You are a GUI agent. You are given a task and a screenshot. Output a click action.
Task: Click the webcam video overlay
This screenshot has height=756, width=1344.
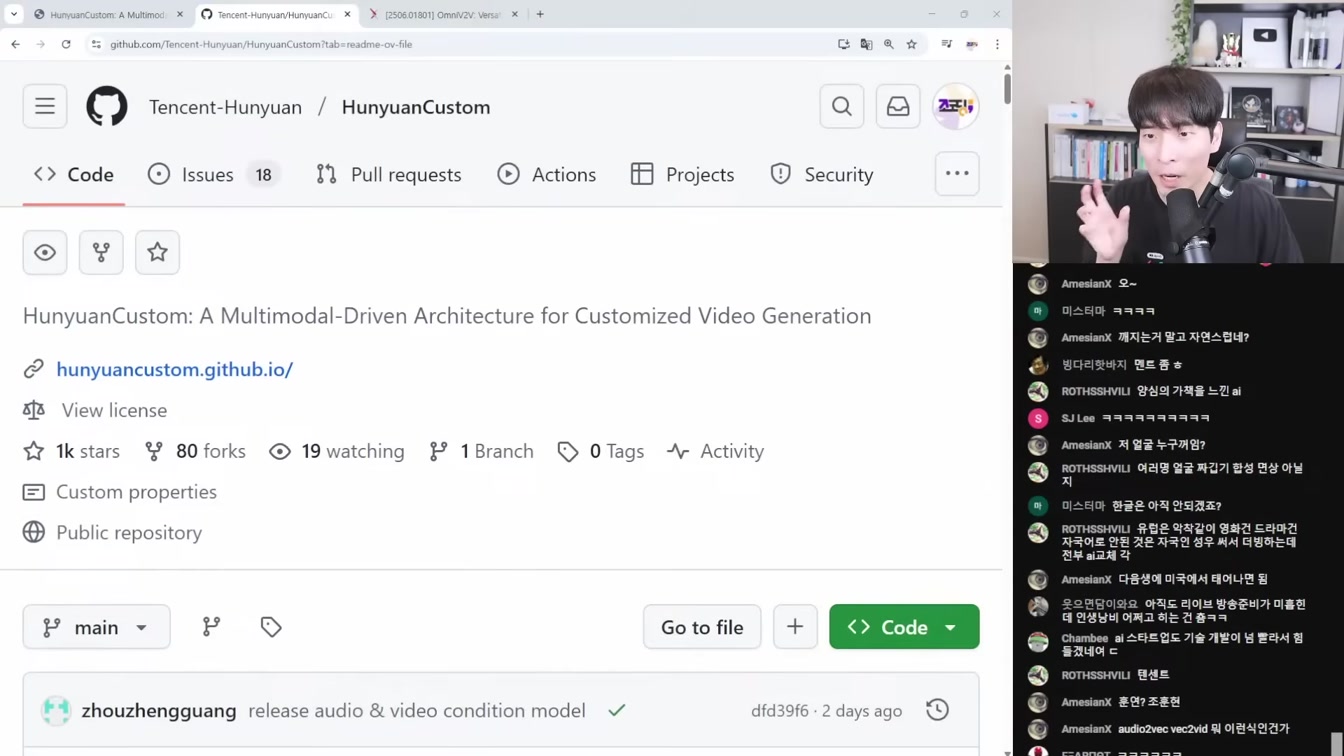(x=1178, y=131)
